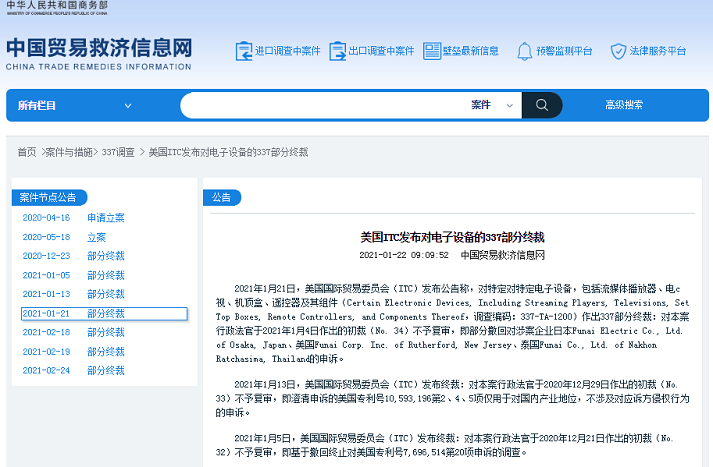Image resolution: width=713 pixels, height=467 pixels.
Task: Open 2021-02-18 部分终裁 entry
Action: click(74, 332)
